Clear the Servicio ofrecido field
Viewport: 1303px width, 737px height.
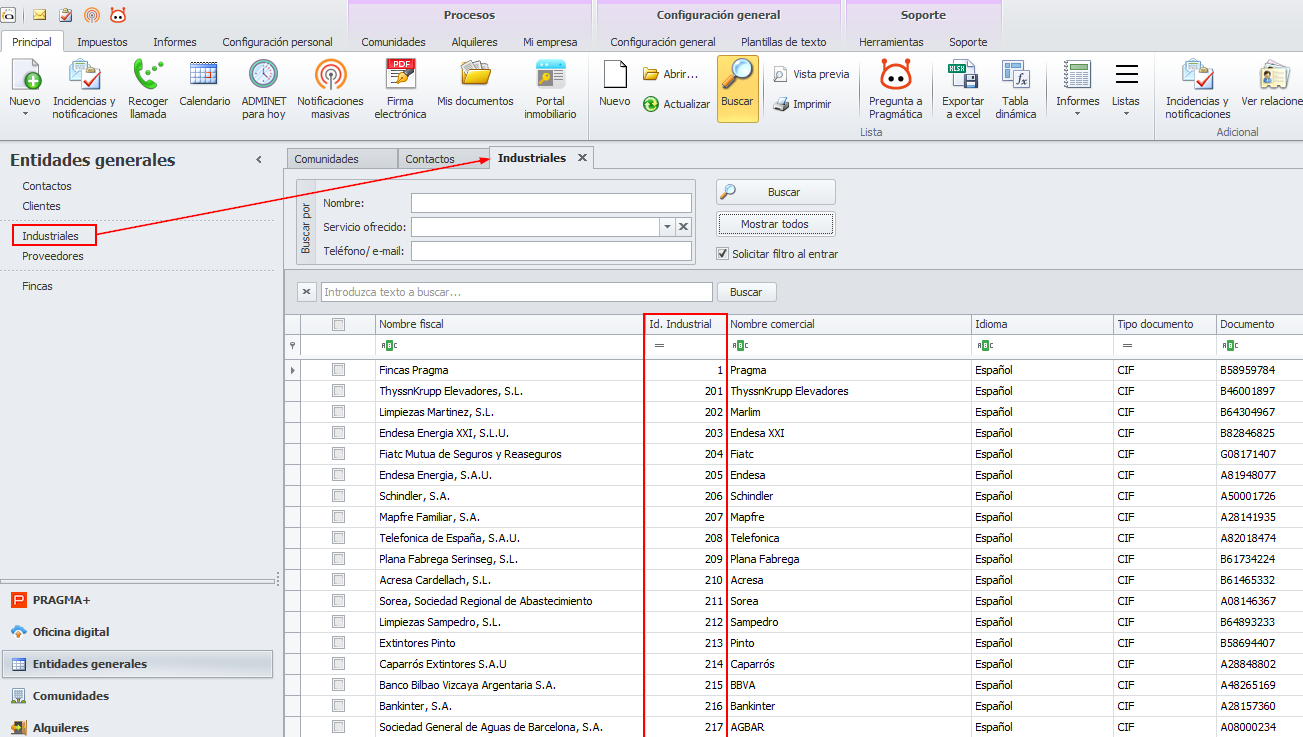click(684, 227)
